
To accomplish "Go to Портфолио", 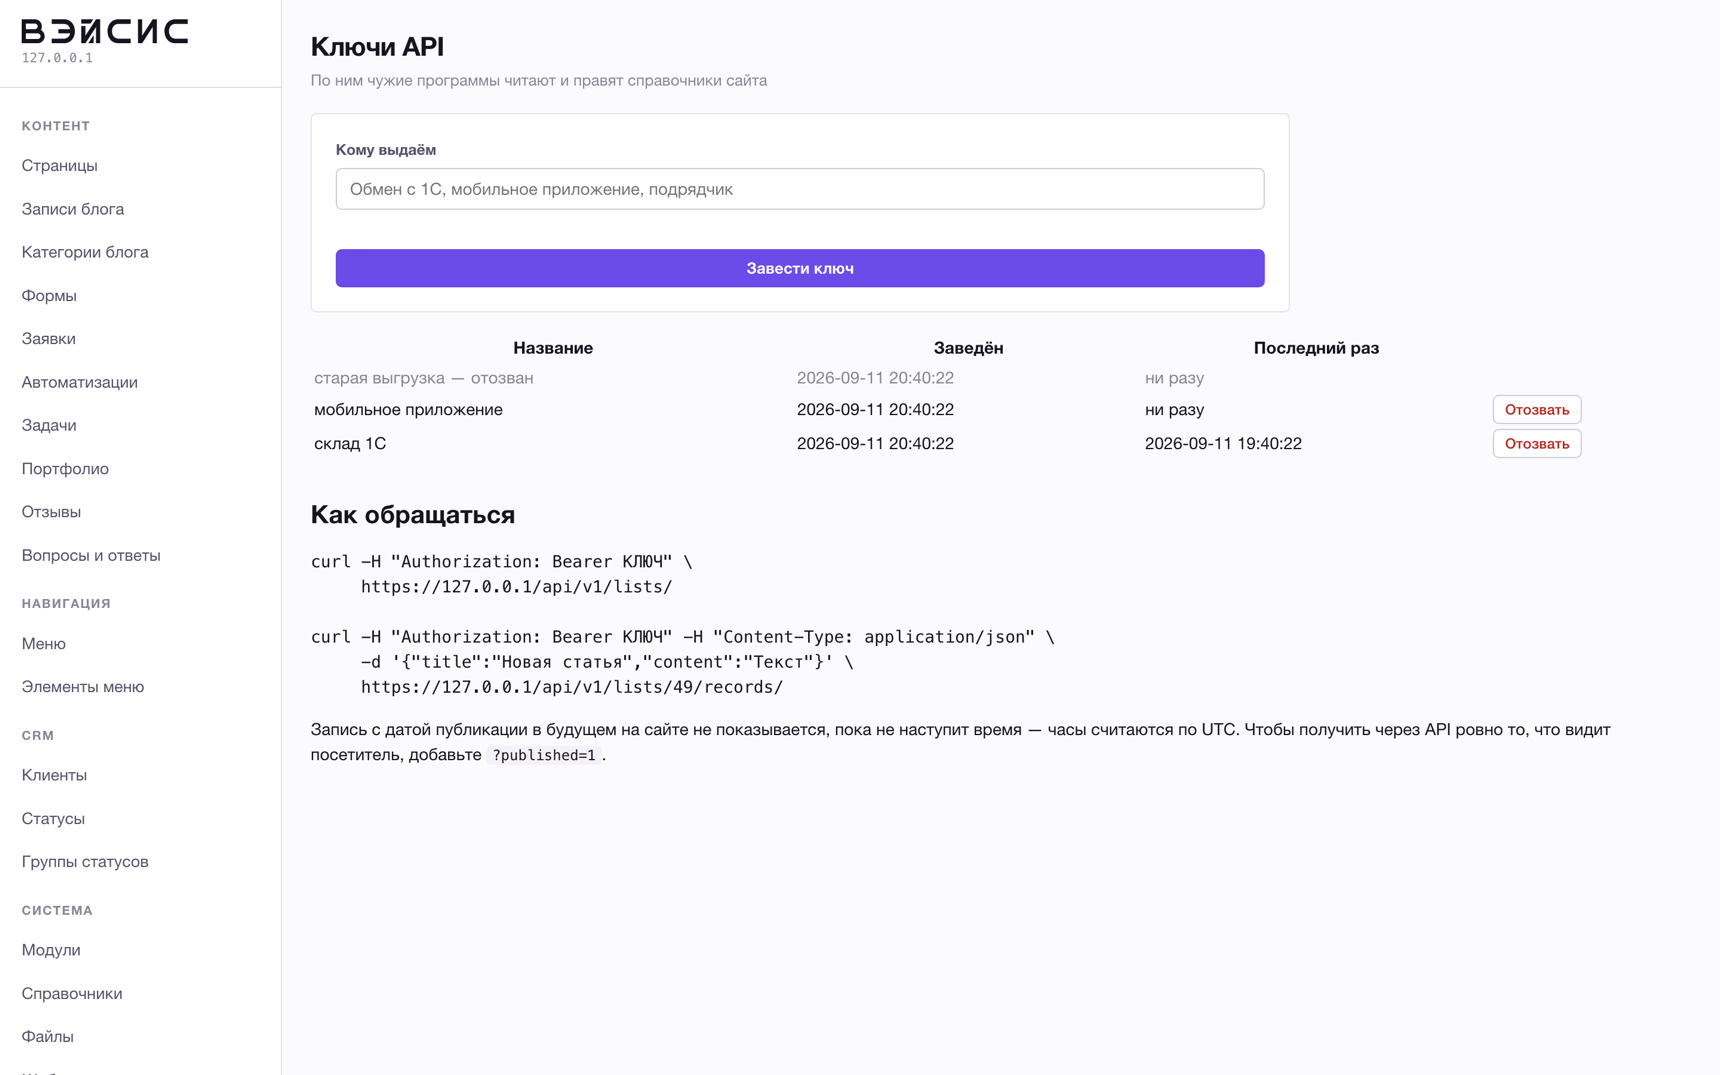I will click(65, 468).
